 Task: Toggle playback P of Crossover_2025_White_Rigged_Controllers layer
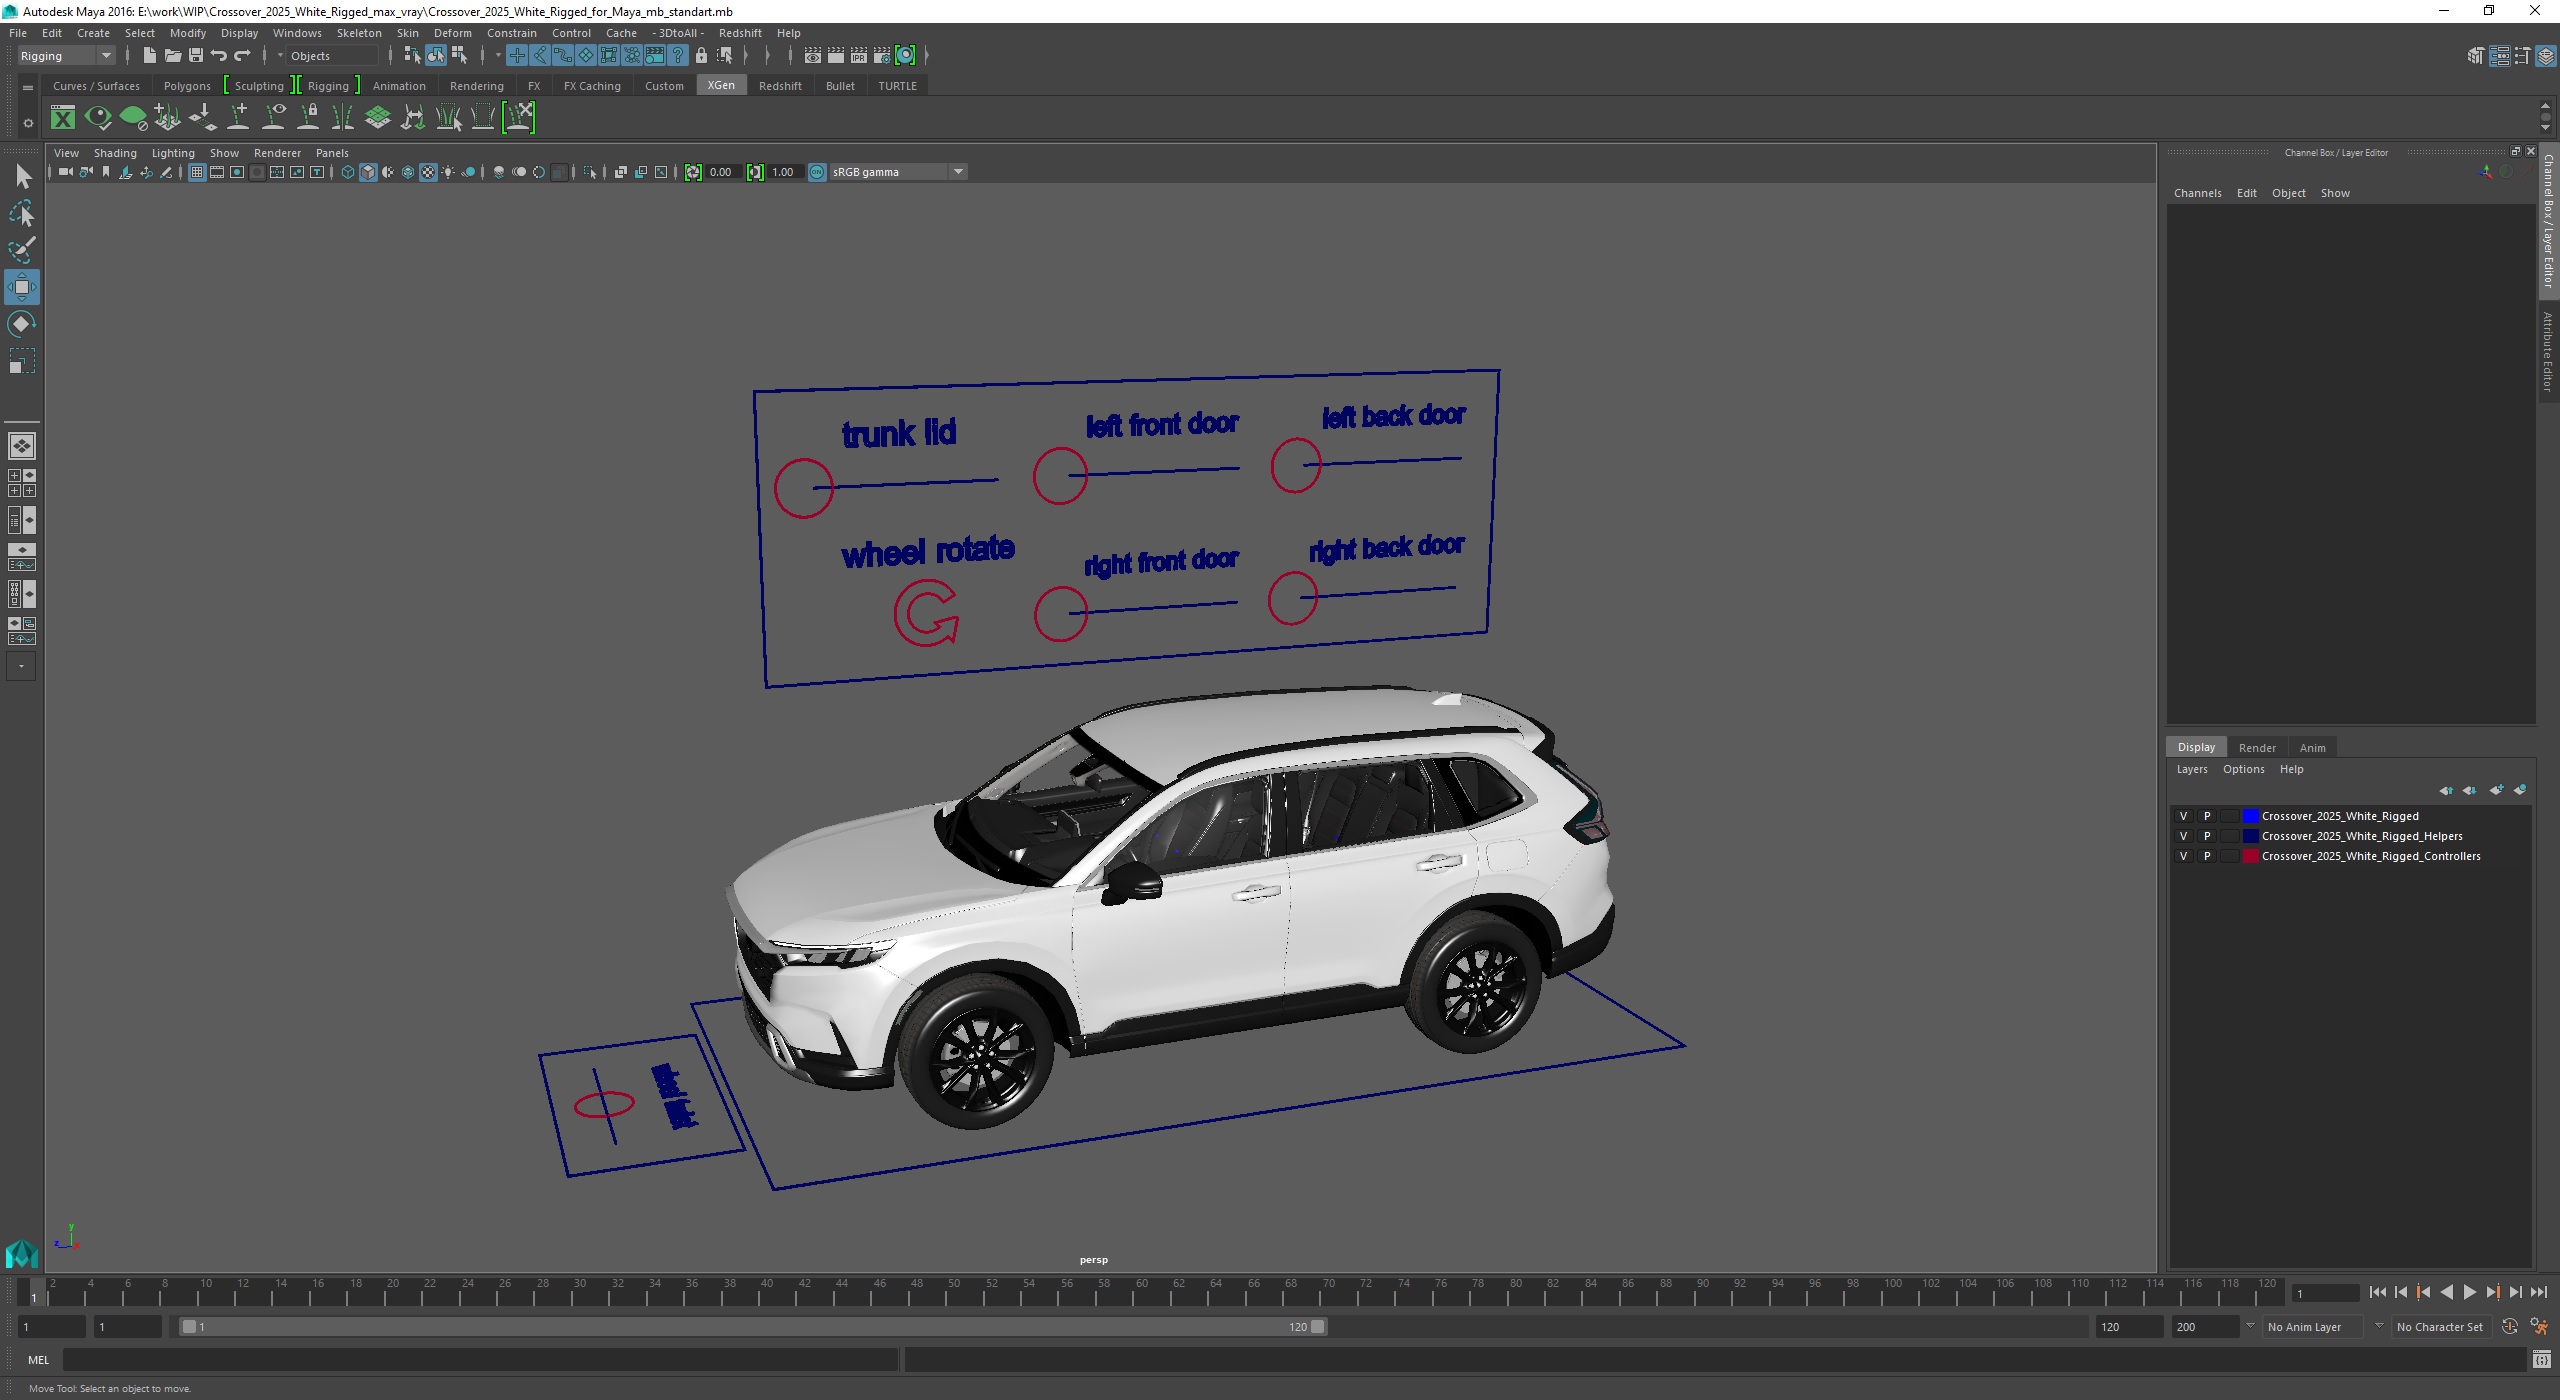pyautogui.click(x=2207, y=856)
